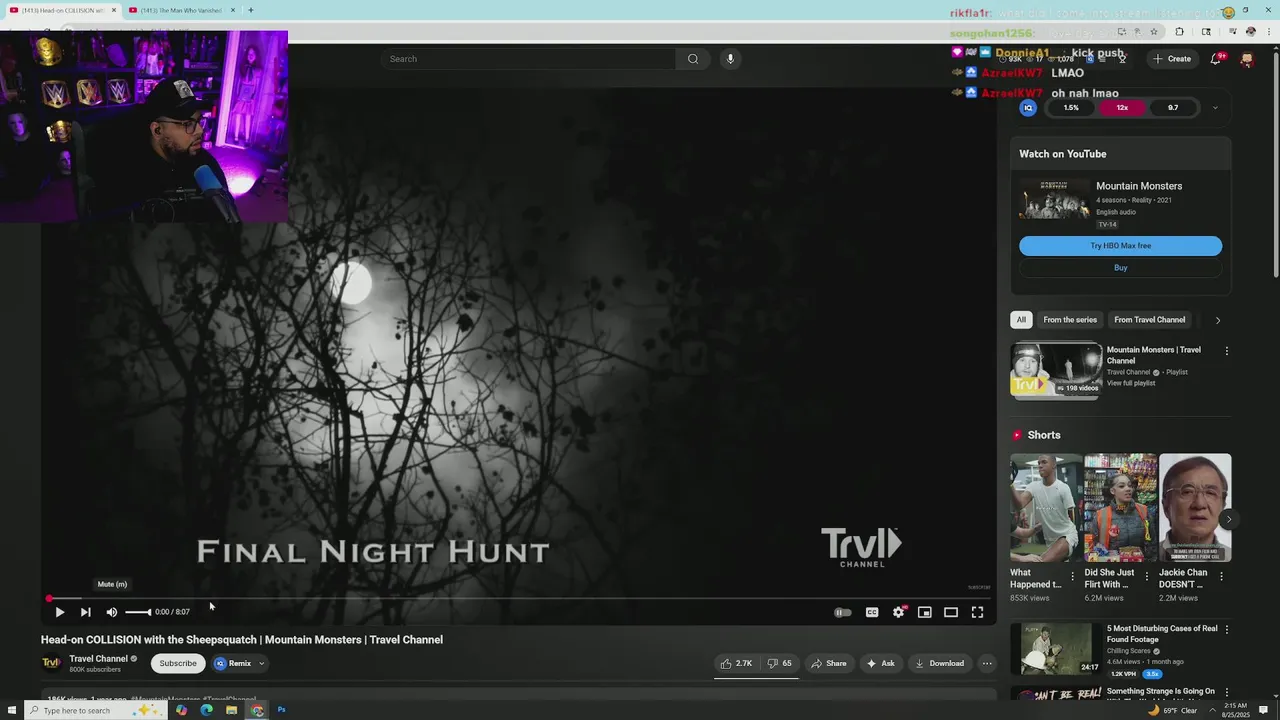The height and width of the screenshot is (720, 1280).
Task: Expand the Remix dropdown arrow
Action: [x=262, y=663]
